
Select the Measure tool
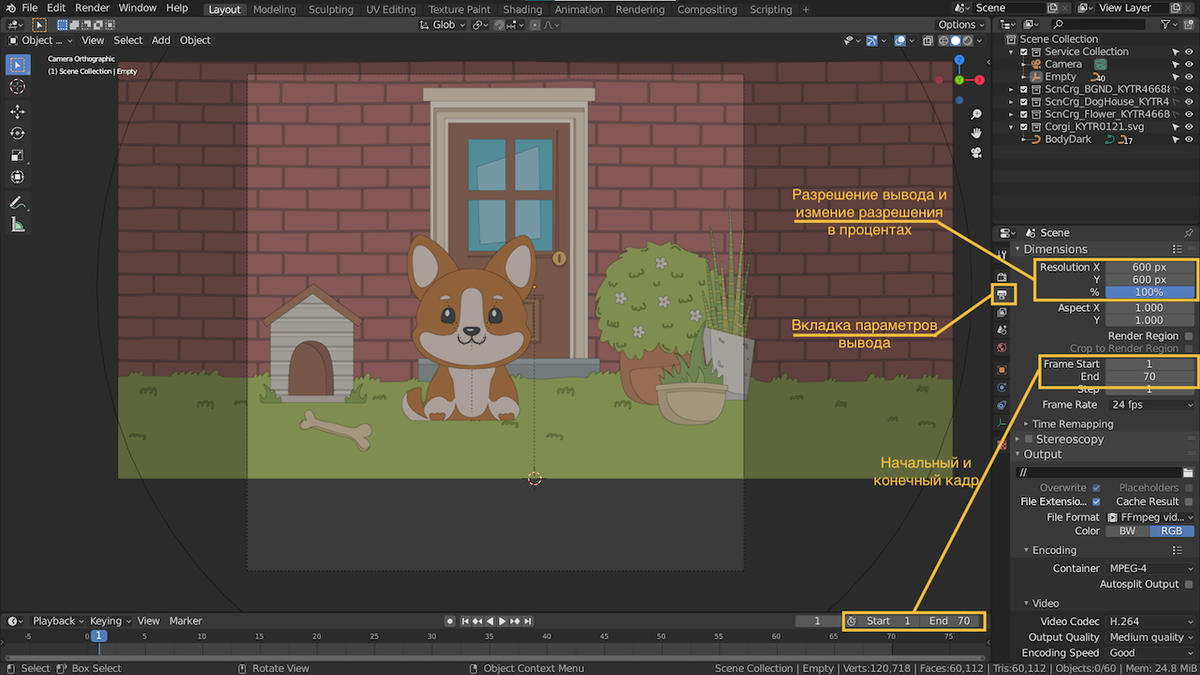point(17,224)
